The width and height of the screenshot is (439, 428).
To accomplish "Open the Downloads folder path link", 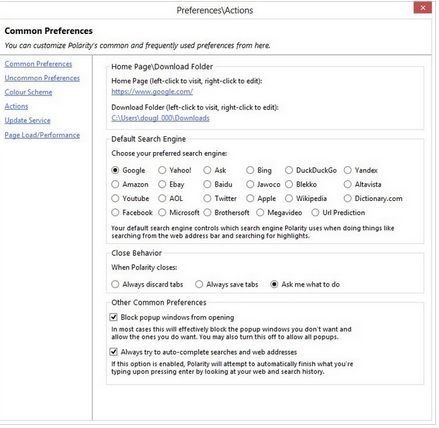I will coord(160,118).
